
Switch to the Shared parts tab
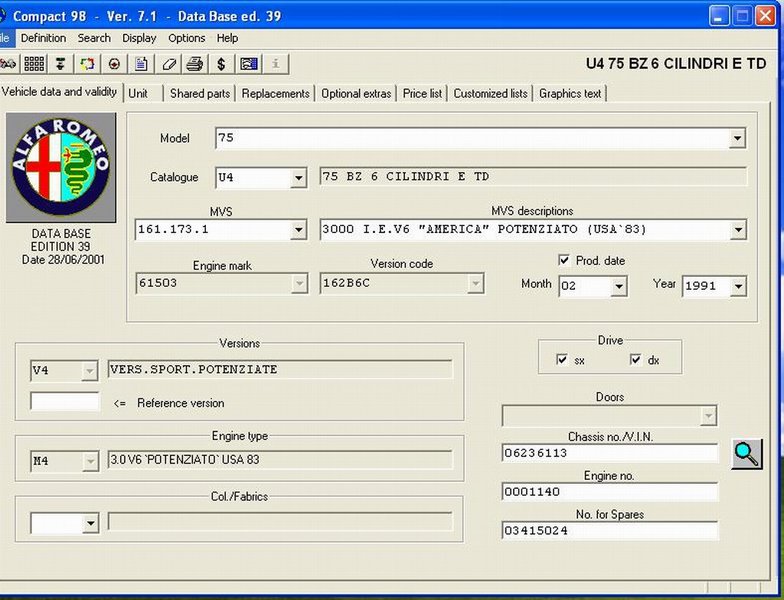coord(200,94)
